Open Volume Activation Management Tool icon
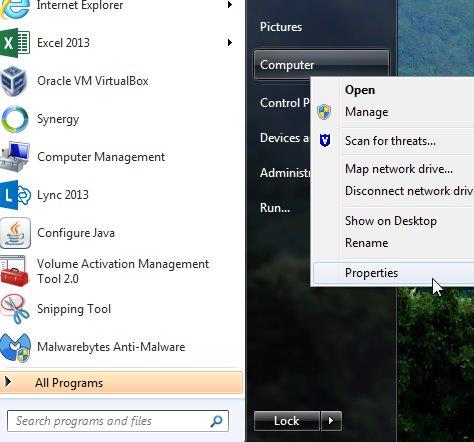 point(14,271)
